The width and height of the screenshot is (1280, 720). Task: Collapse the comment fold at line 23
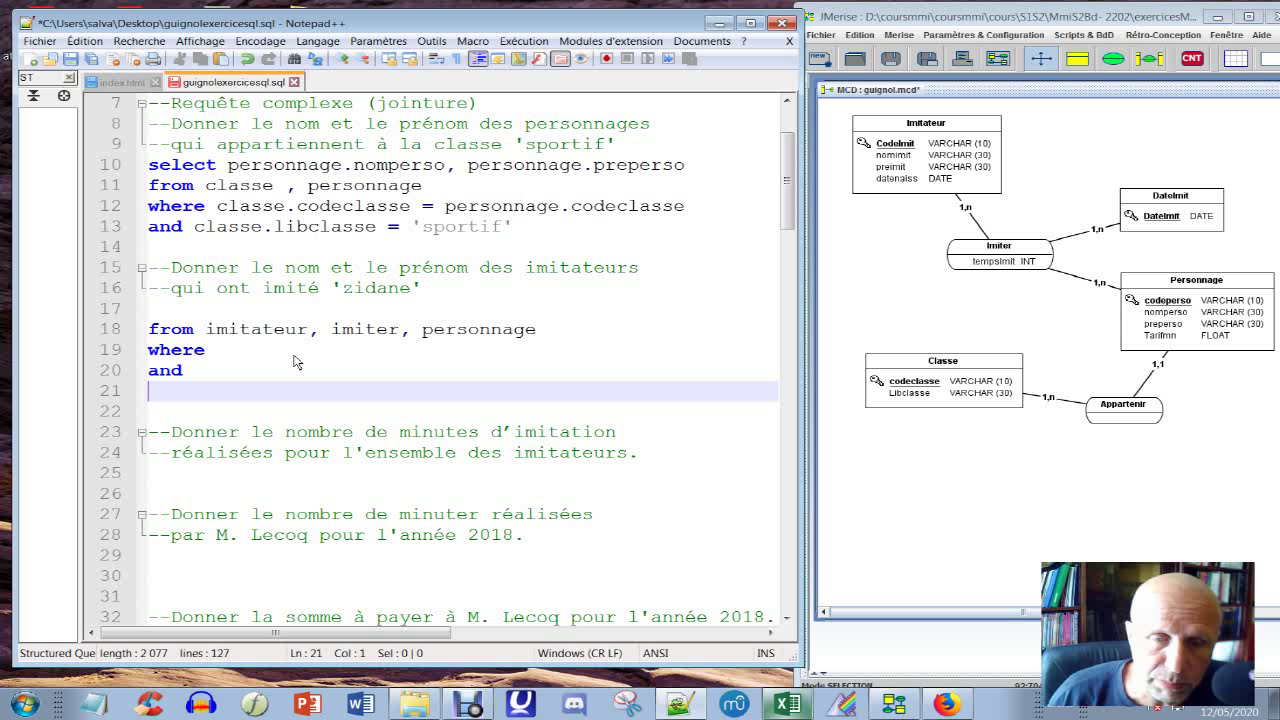[x=142, y=432]
